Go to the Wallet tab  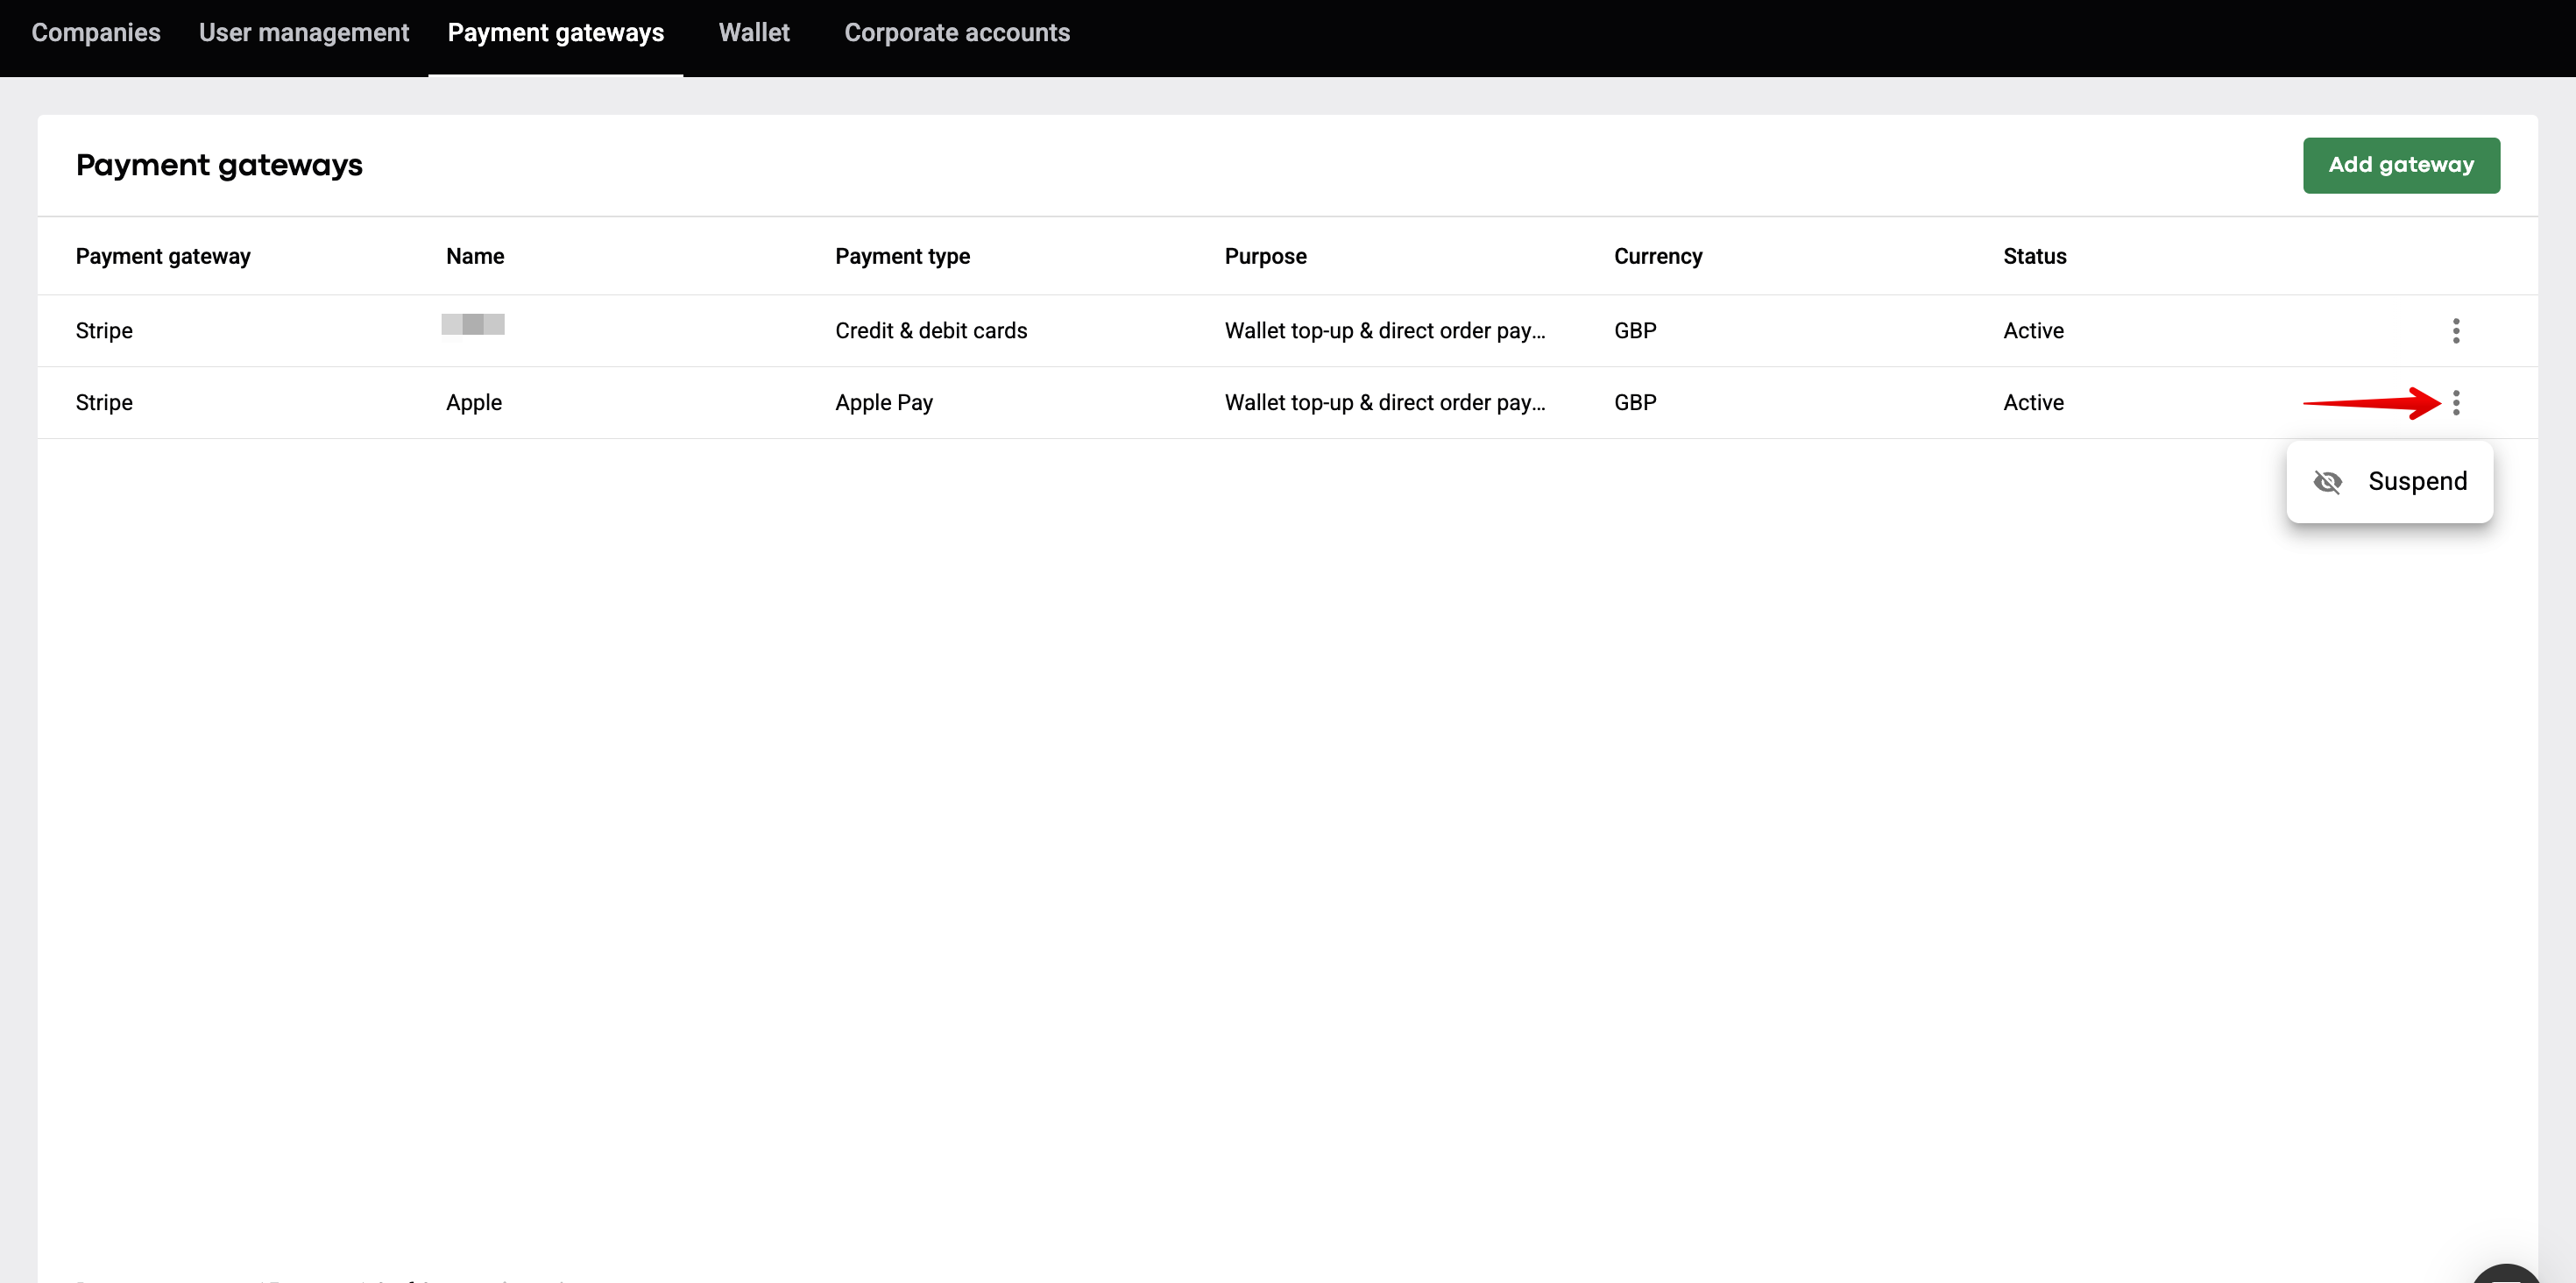click(754, 33)
